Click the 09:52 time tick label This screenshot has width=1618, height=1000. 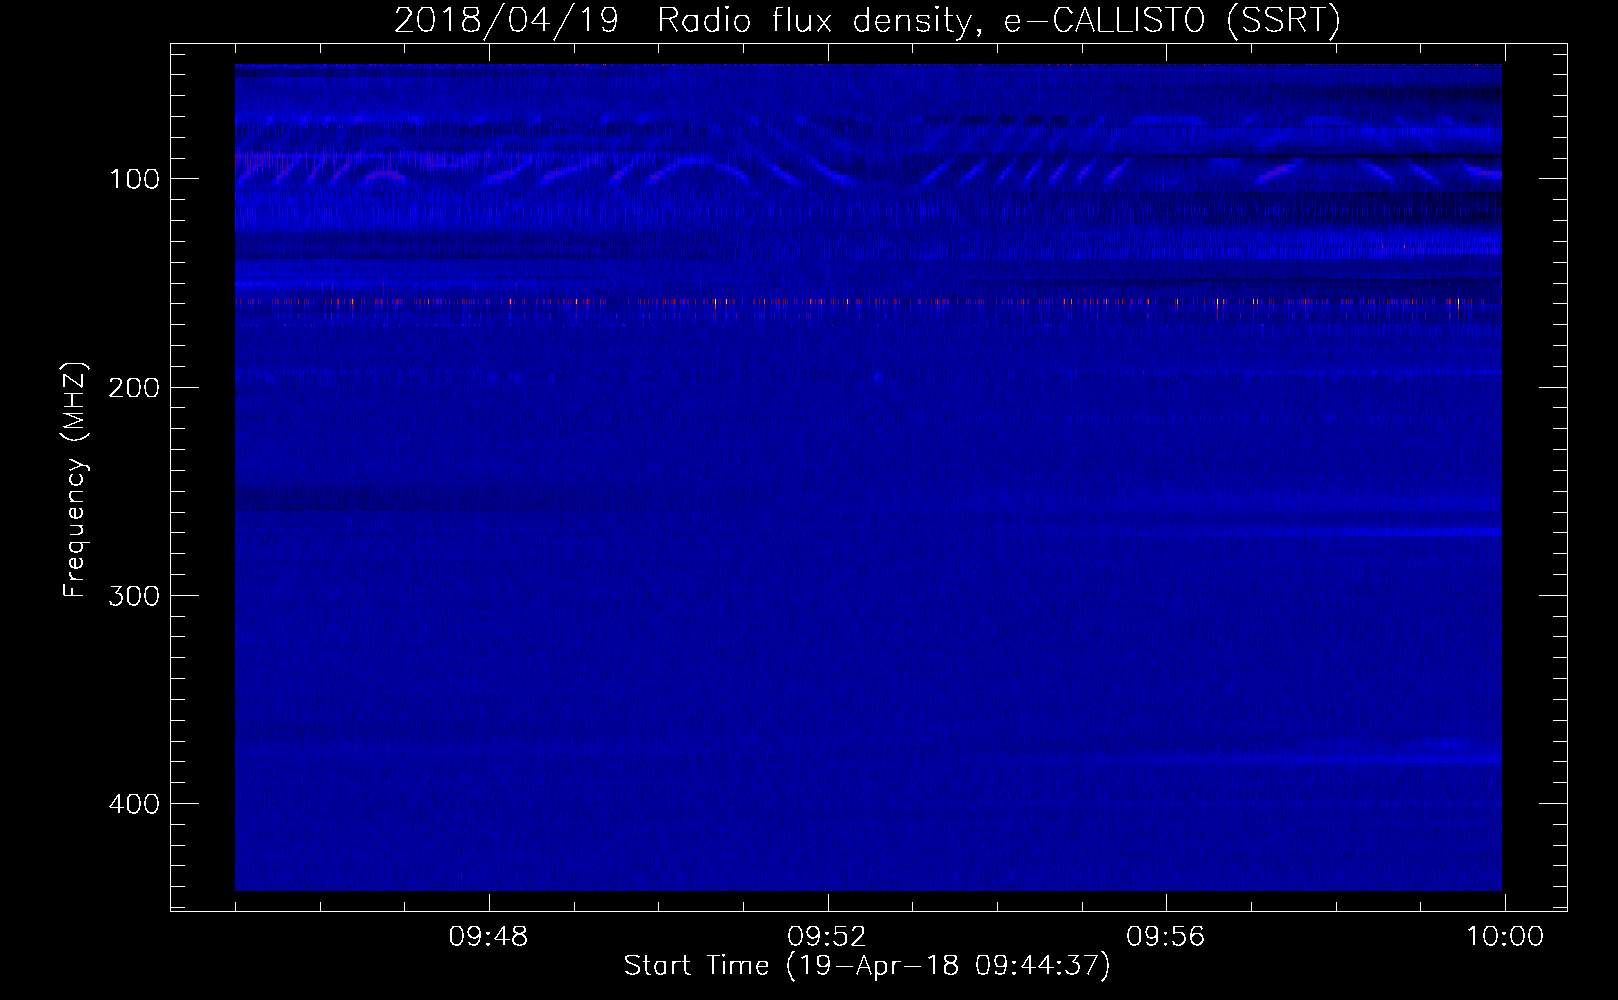point(827,937)
